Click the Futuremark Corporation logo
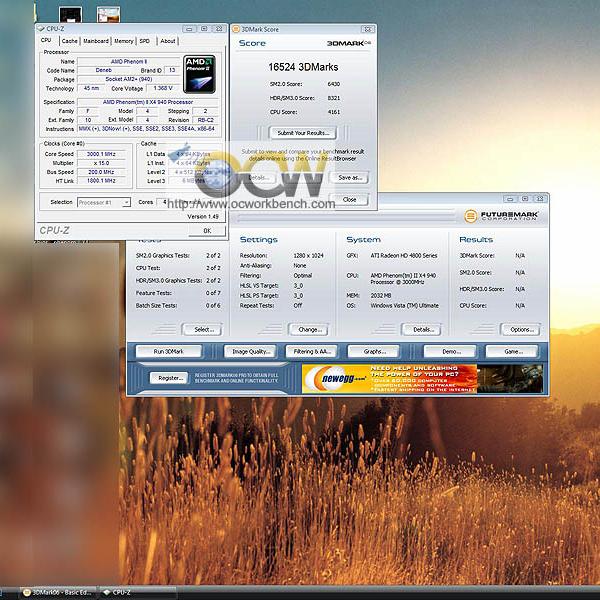600x600 pixels. tap(501, 216)
